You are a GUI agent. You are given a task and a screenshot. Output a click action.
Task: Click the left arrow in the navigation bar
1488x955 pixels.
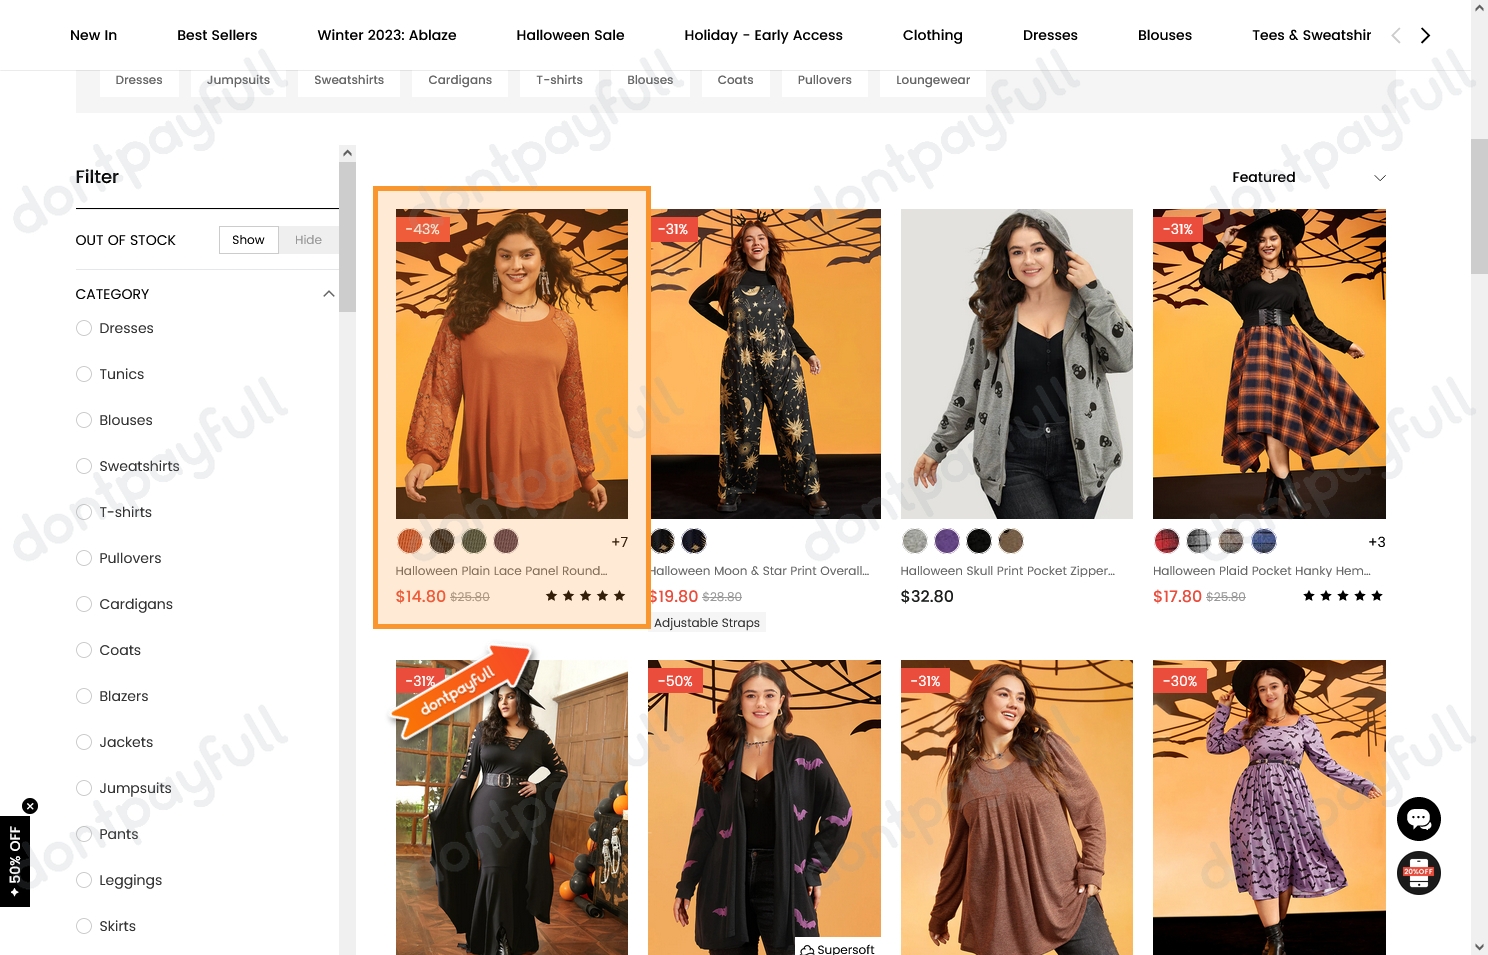[x=1396, y=34]
